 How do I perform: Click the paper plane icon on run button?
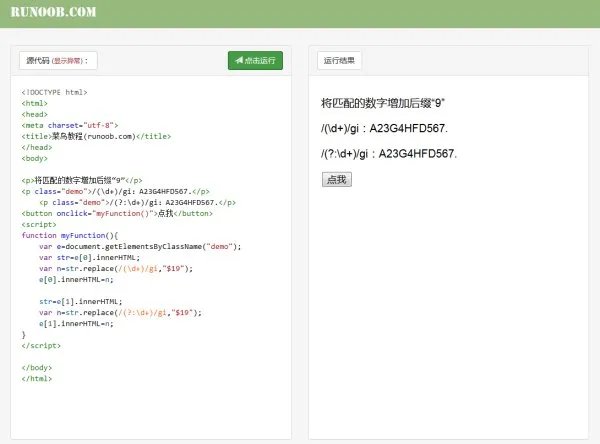coord(239,60)
